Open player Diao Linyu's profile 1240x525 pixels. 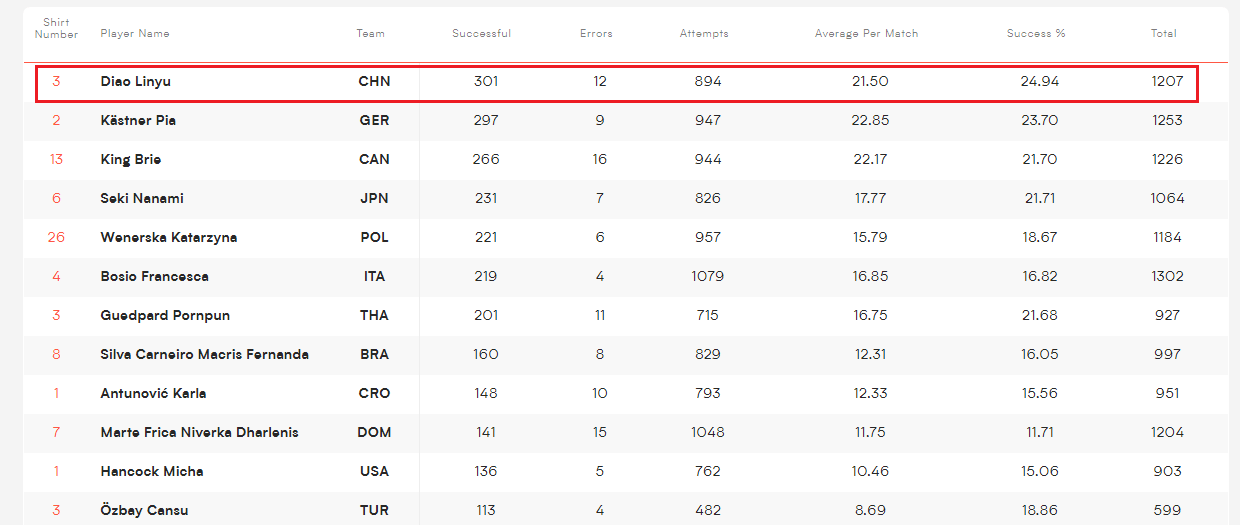click(x=136, y=81)
